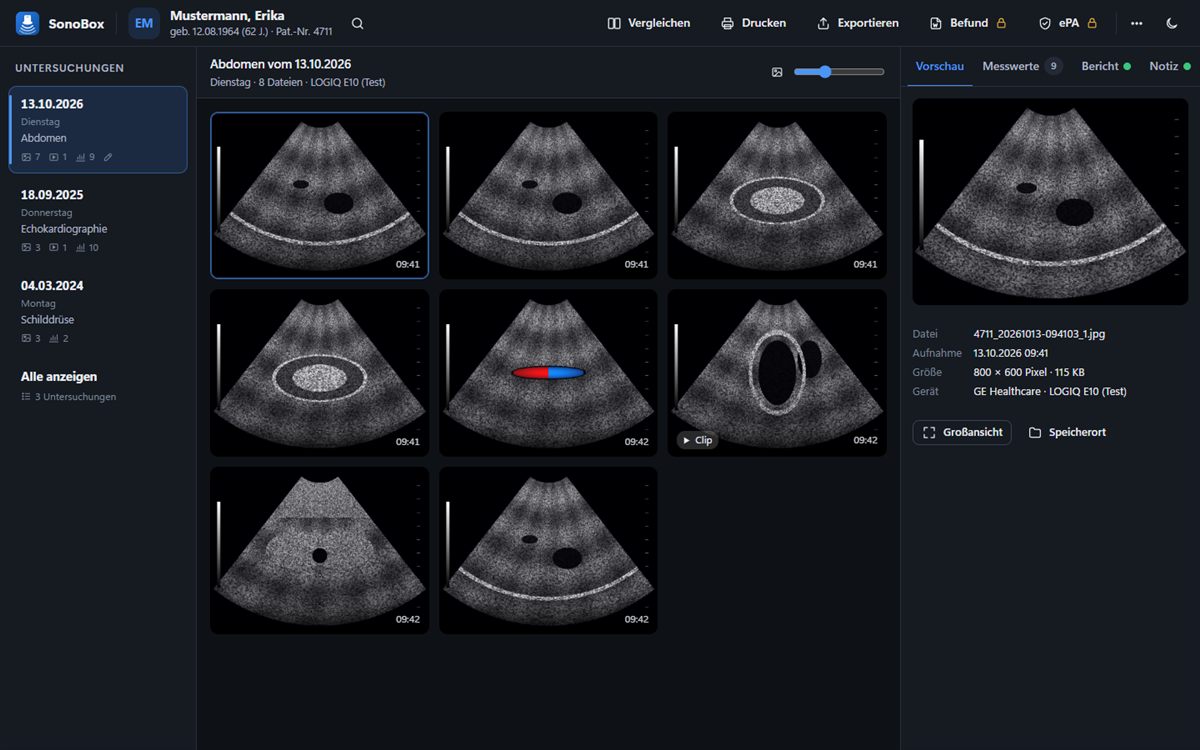Switch to the Bericht tab
Image resolution: width=1200 pixels, height=750 pixels.
pos(1106,66)
